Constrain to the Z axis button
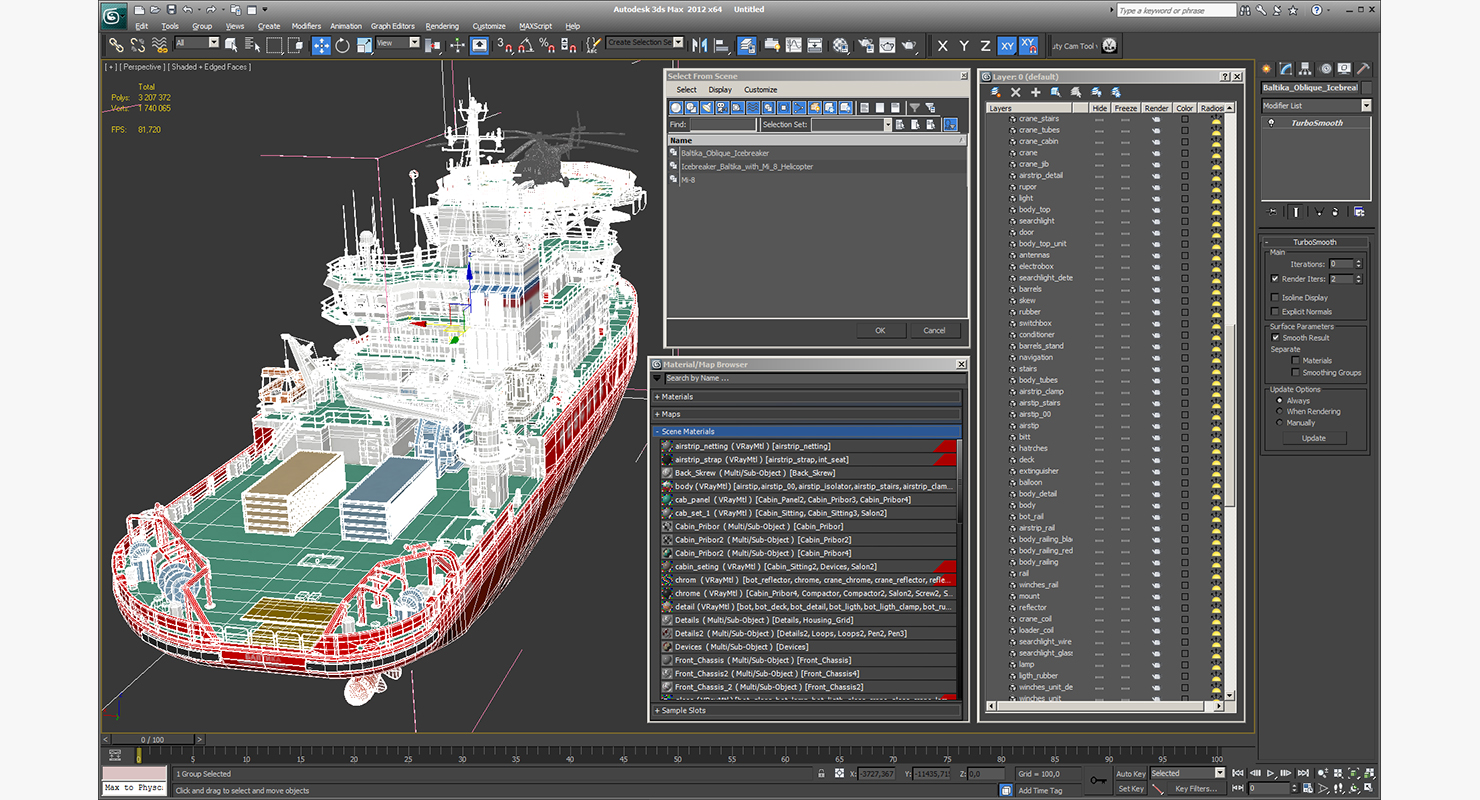The width and height of the screenshot is (1480, 800). (x=985, y=46)
